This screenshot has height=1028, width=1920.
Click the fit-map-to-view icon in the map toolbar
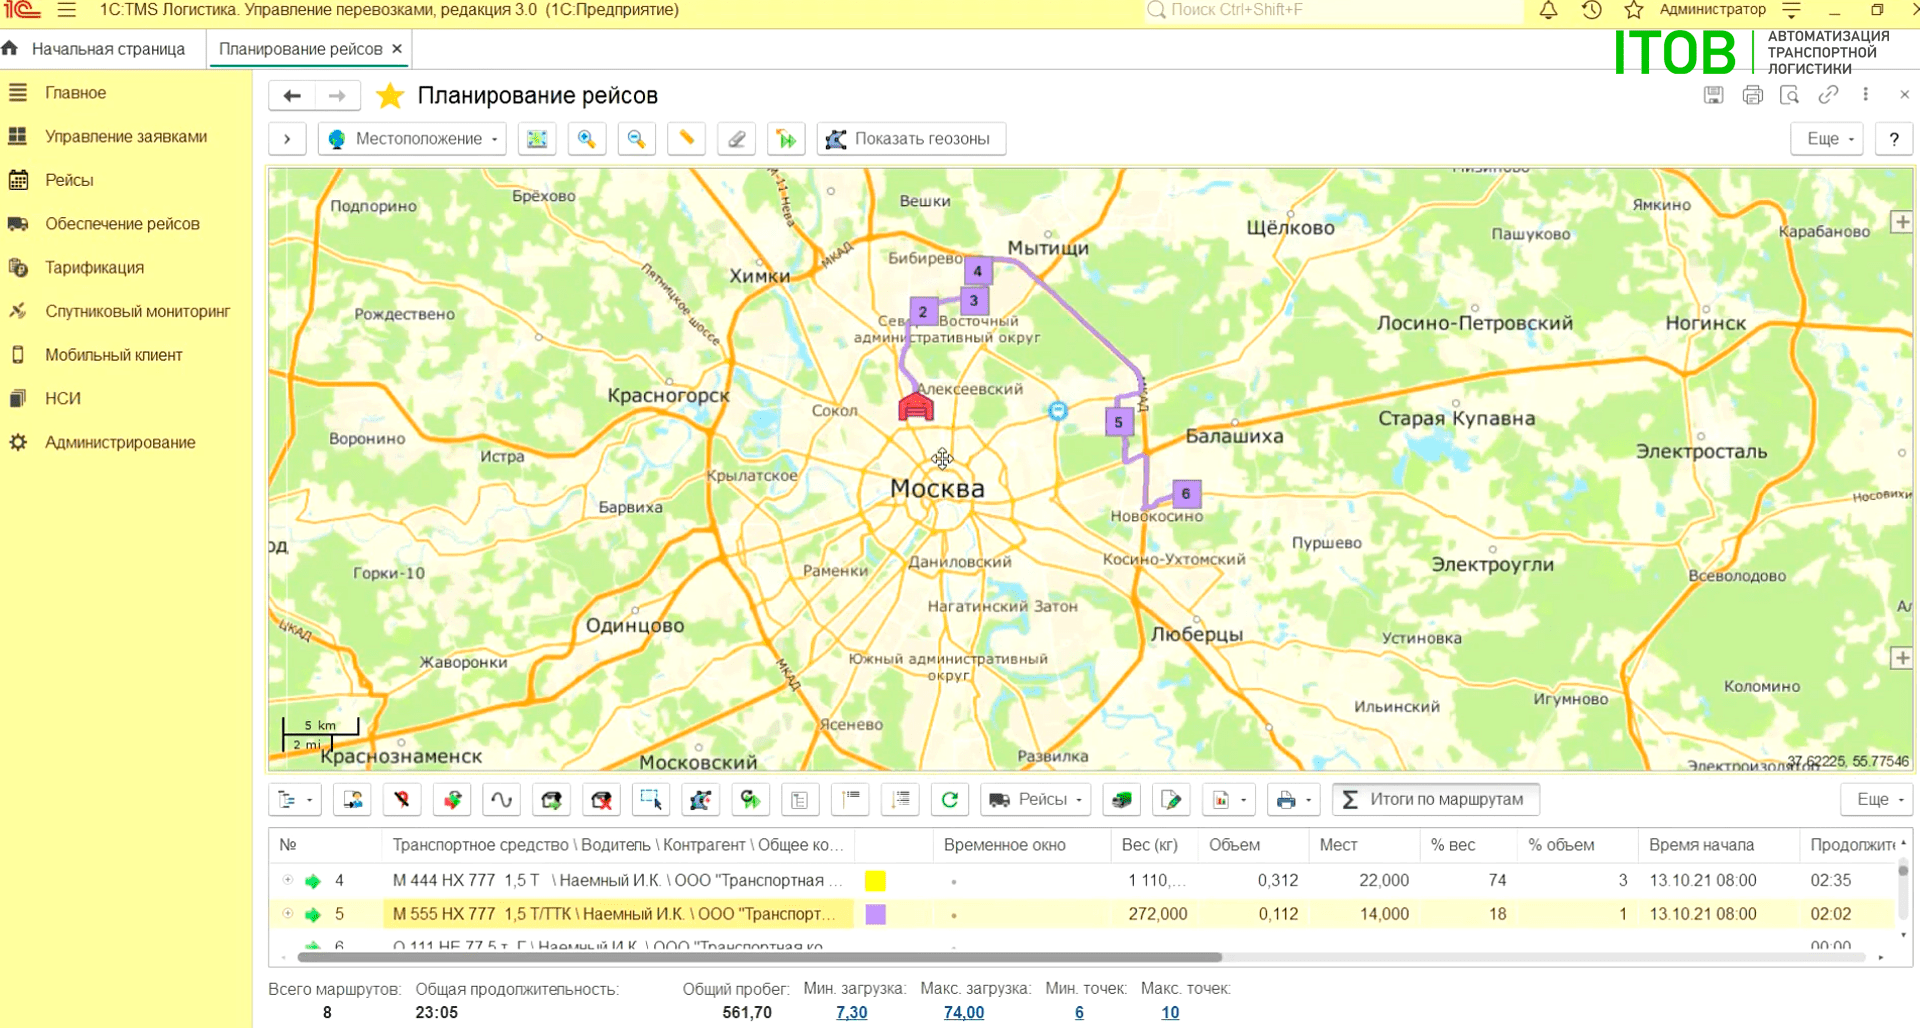537,139
